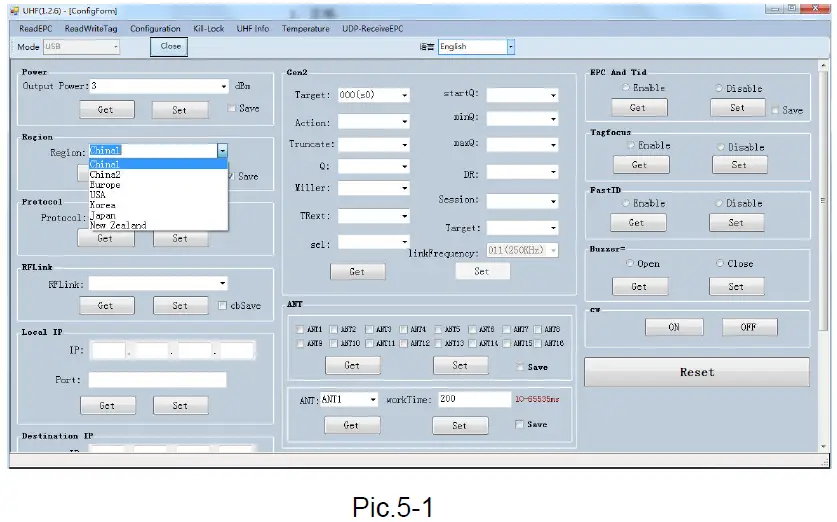This screenshot has height=522, width=837.
Task: Check the ANT9 checkbox
Action: tap(299, 343)
